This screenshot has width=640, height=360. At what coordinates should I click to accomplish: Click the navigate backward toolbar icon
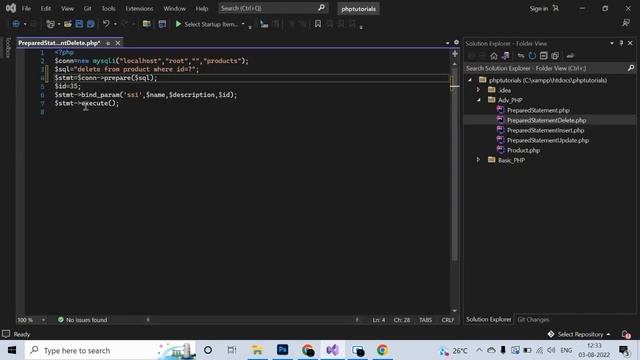coord(16,24)
